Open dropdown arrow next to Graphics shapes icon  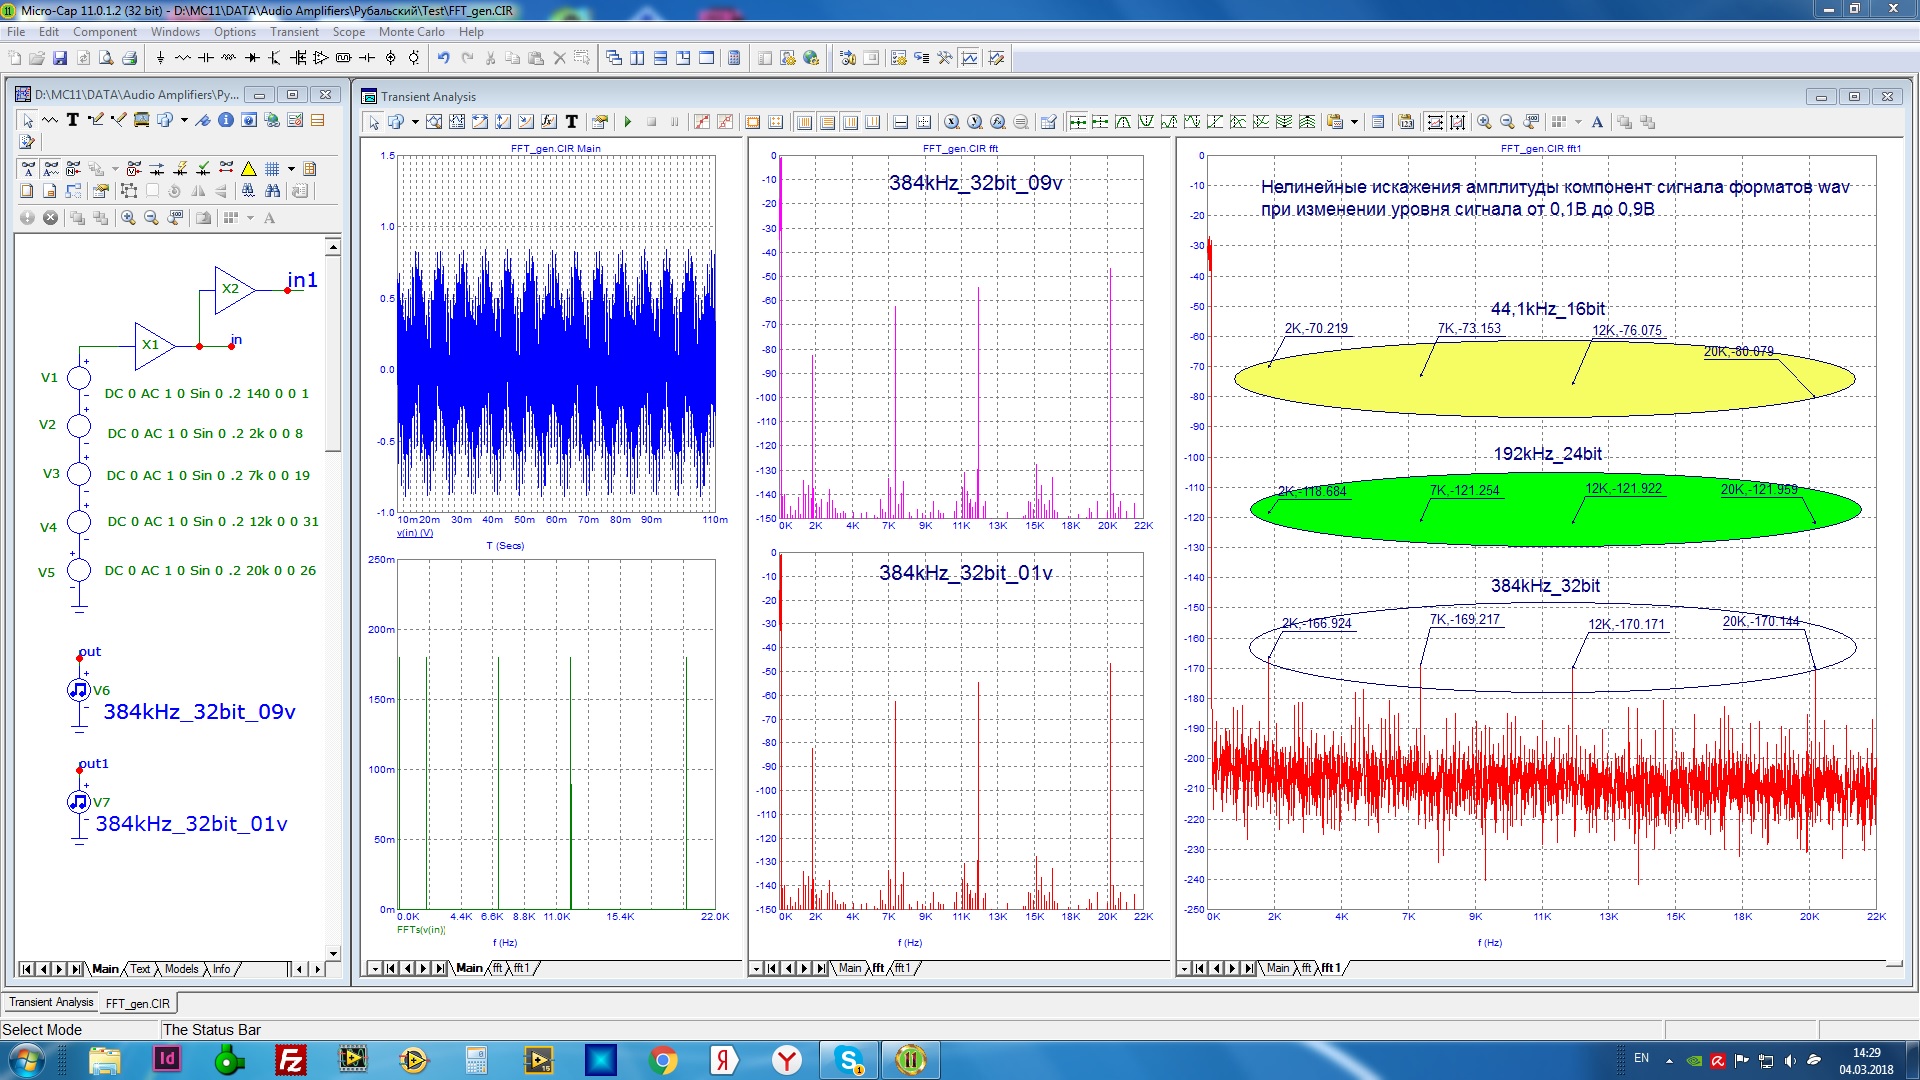click(415, 122)
